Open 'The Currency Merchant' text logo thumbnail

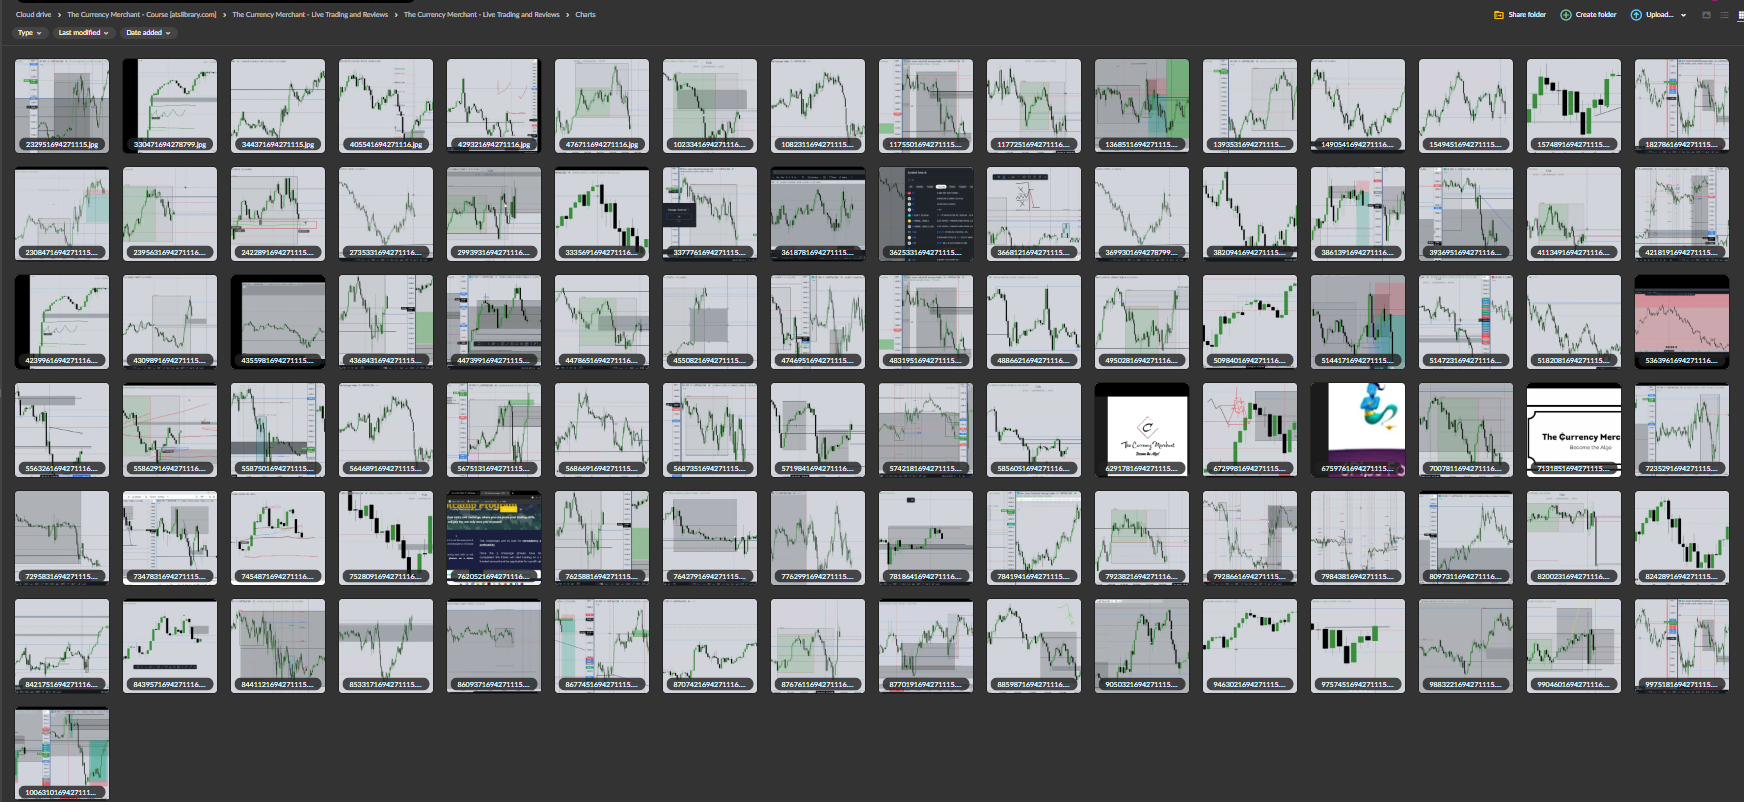pos(1574,429)
